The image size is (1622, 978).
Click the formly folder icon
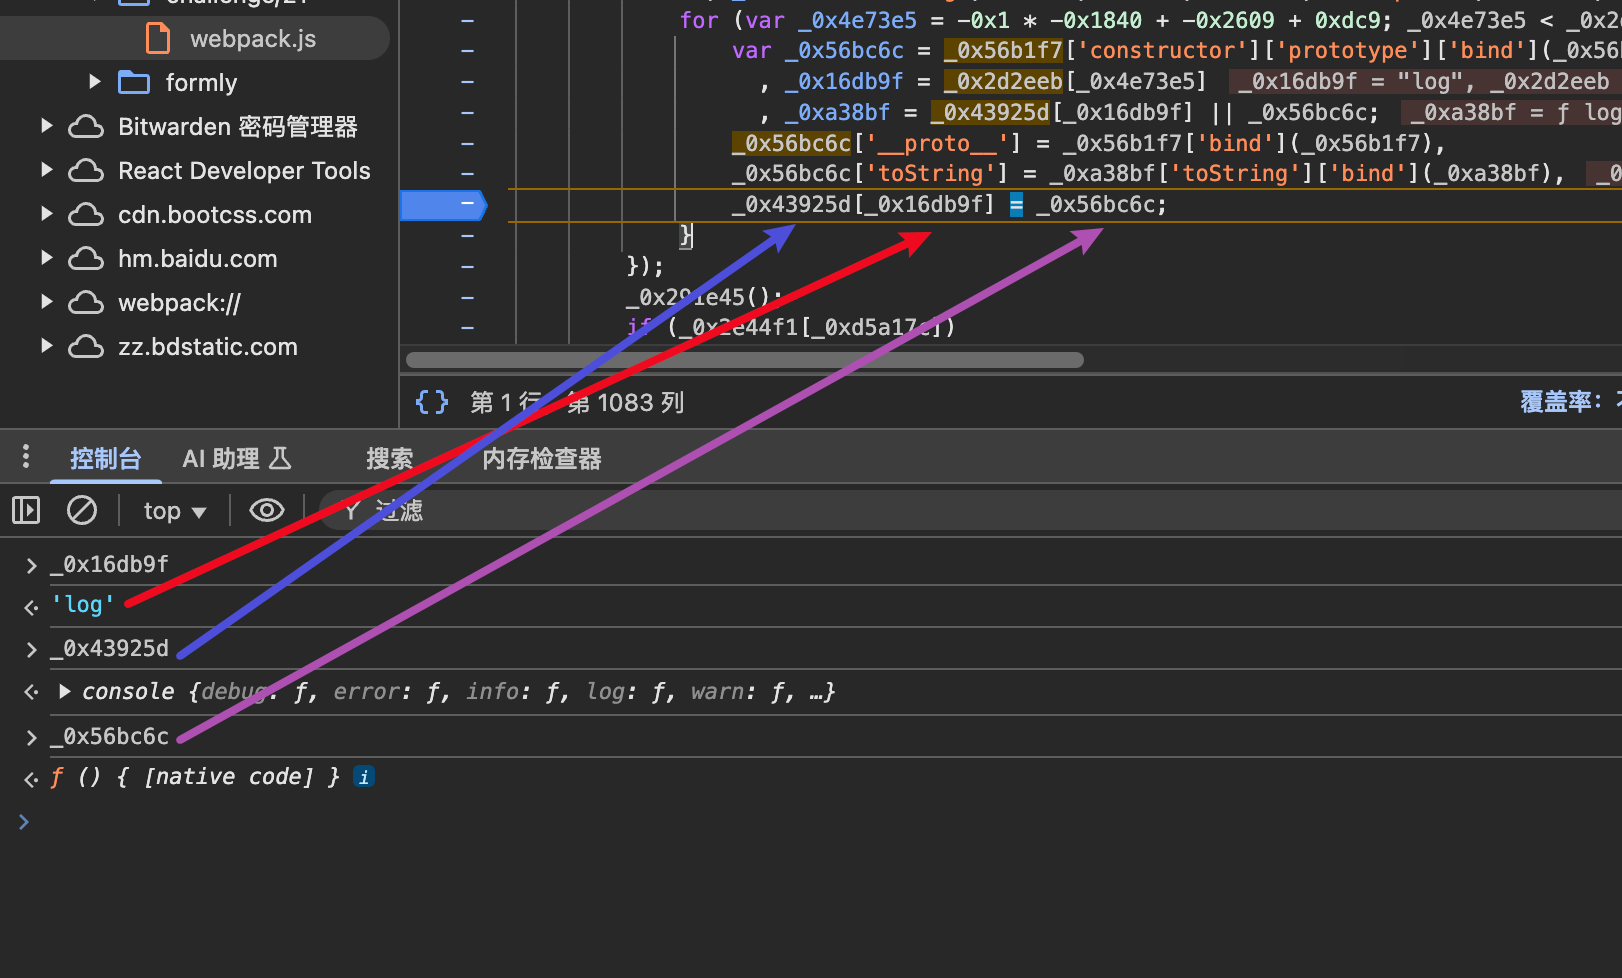(134, 83)
